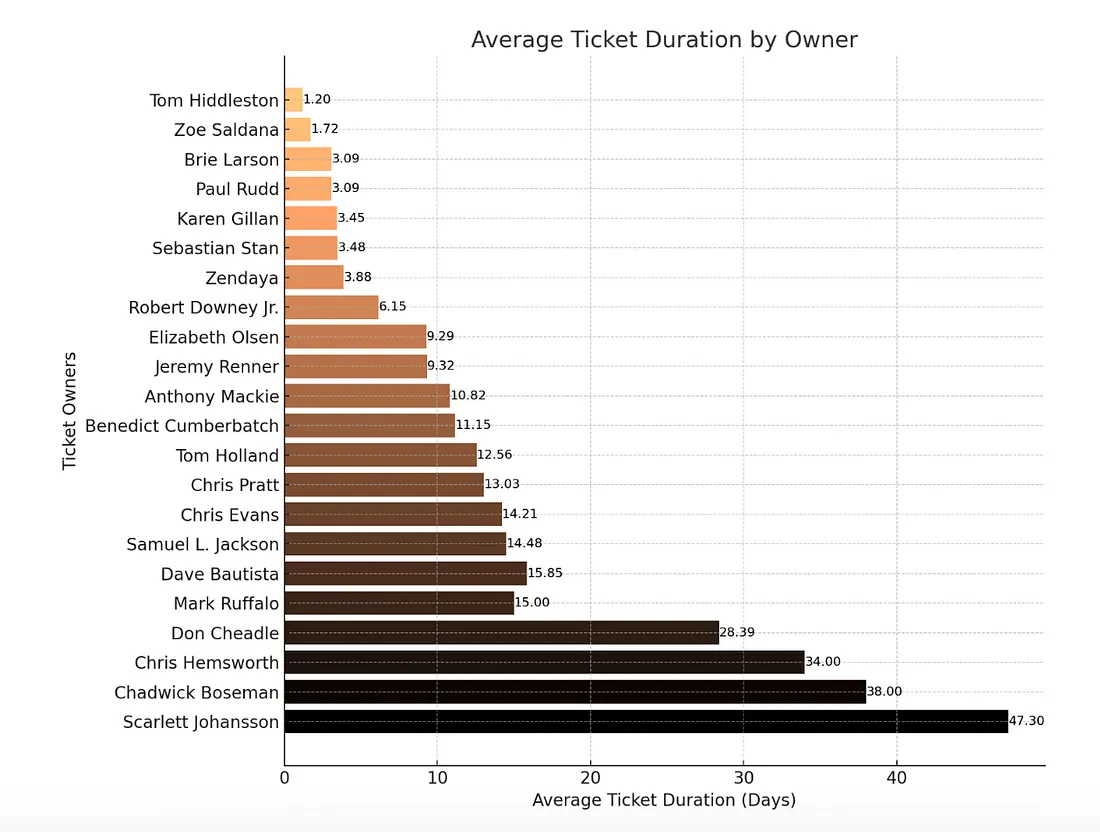Select the Elizabeth Olsen bar

(x=356, y=337)
